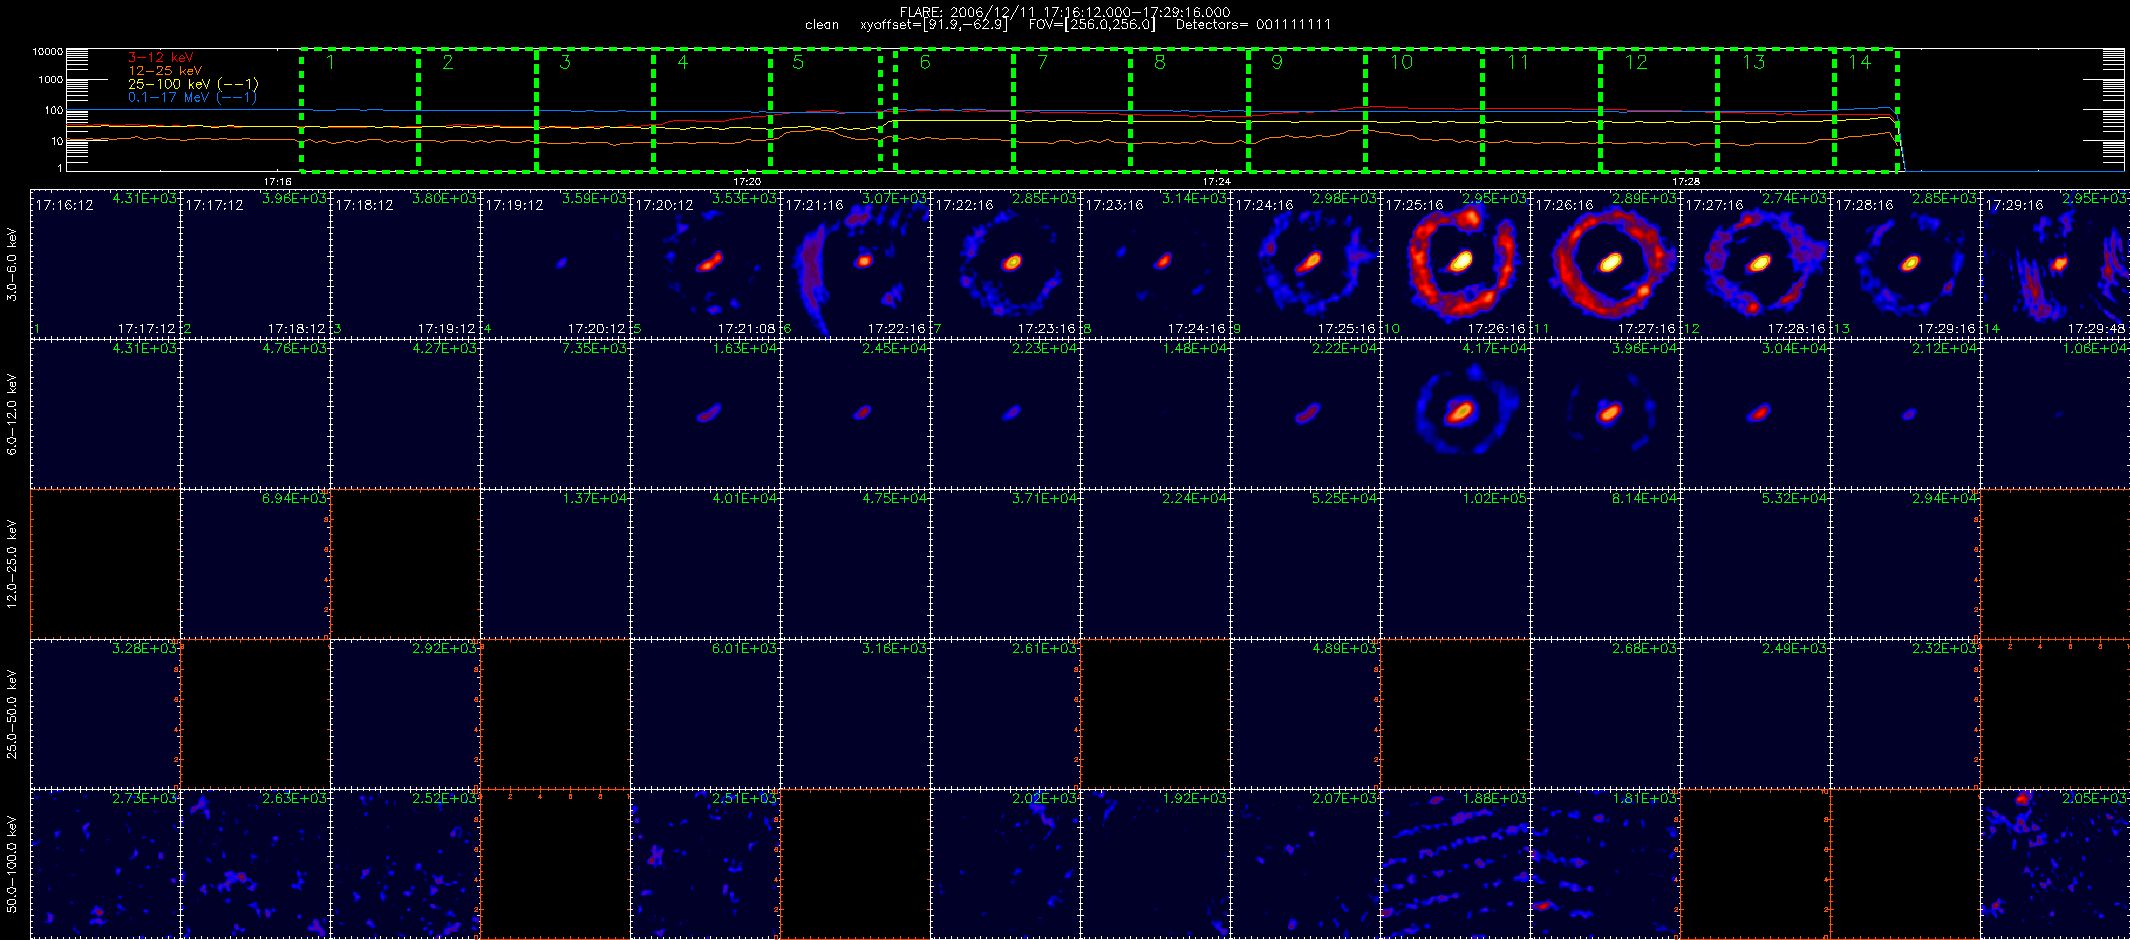Open the 3-6 keV image at 17:29:16
The image size is (2130, 940).
tap(2055, 264)
